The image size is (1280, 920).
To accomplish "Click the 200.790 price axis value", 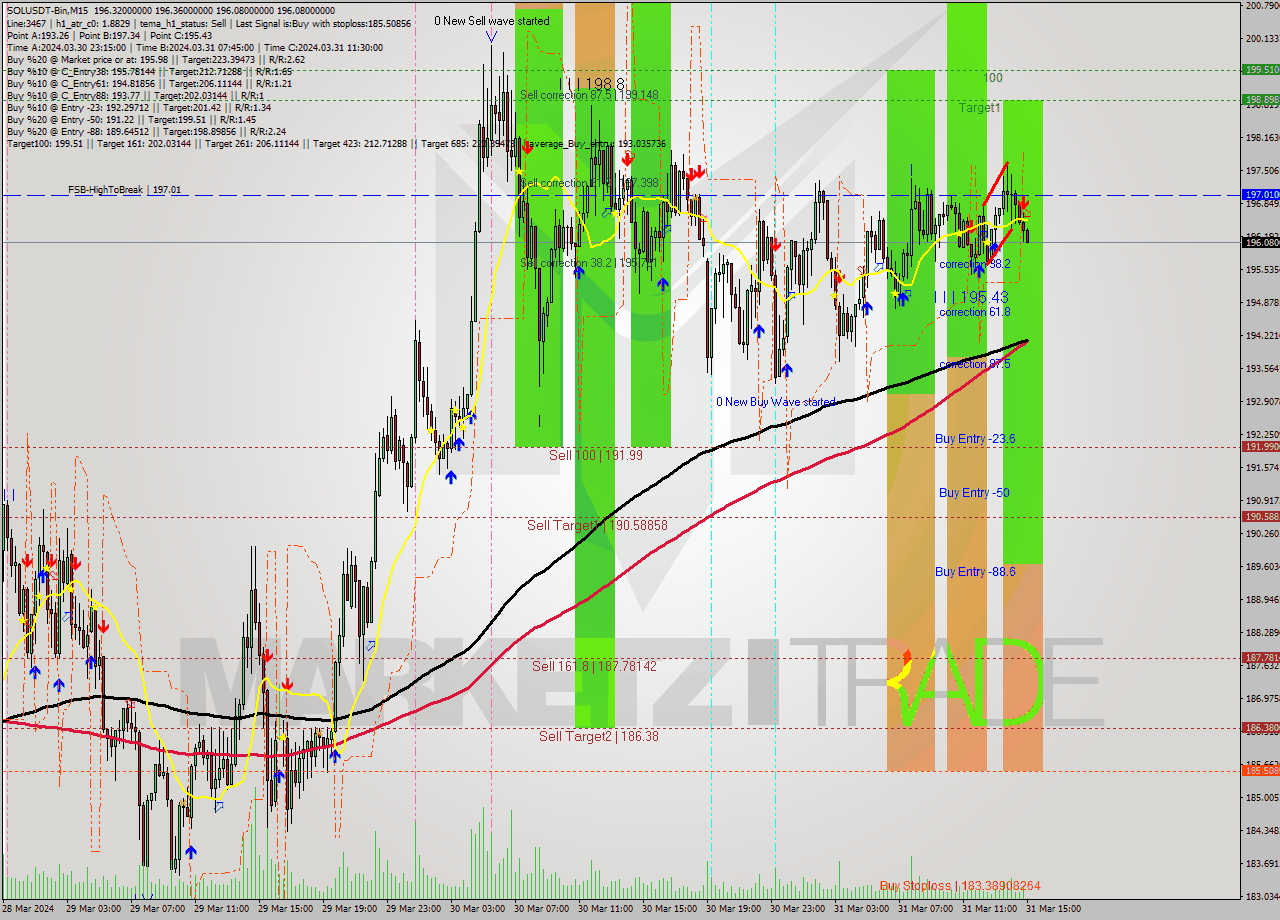I will pos(1261,6).
